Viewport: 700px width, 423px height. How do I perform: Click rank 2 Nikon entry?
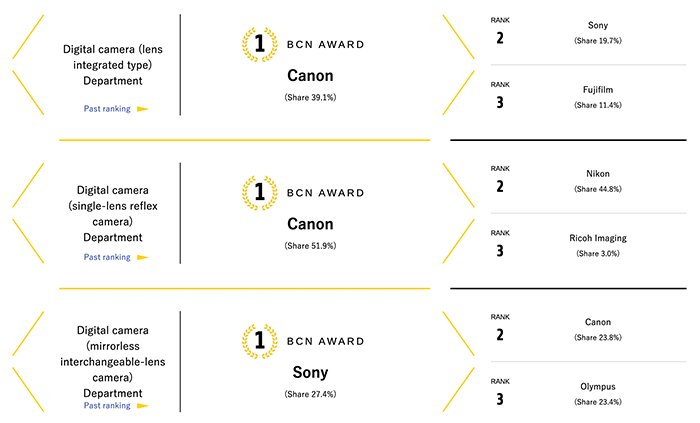599,181
